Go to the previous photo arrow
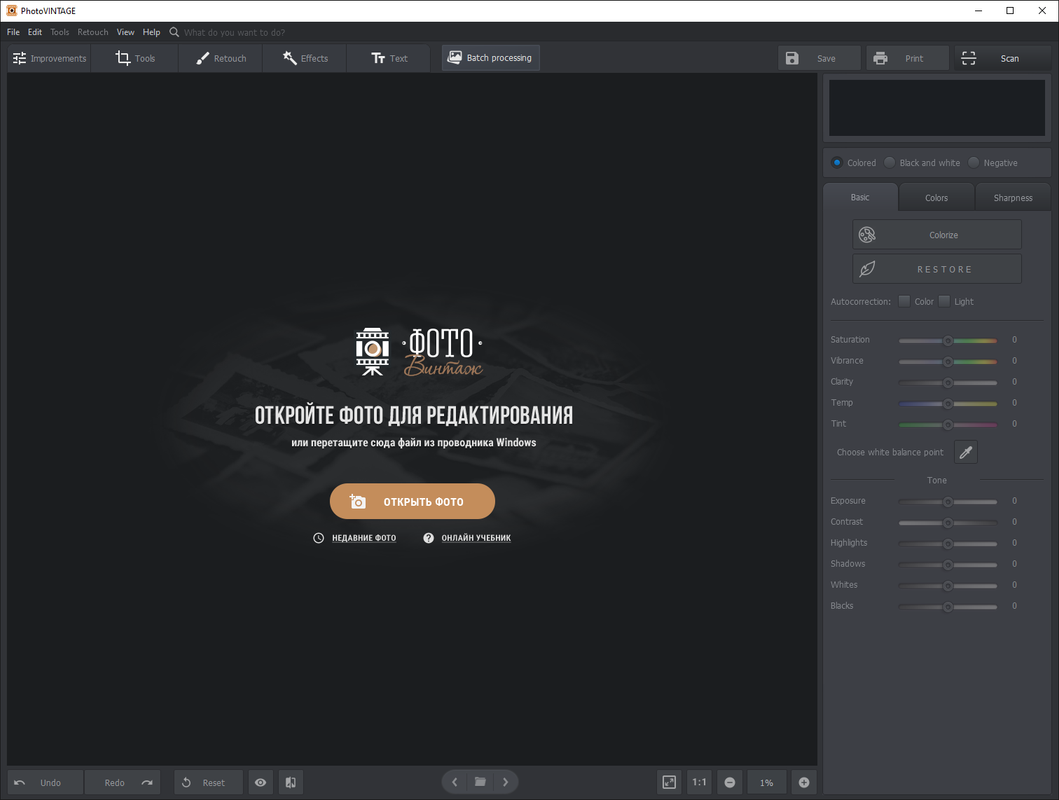The width and height of the screenshot is (1059, 800). click(x=455, y=782)
